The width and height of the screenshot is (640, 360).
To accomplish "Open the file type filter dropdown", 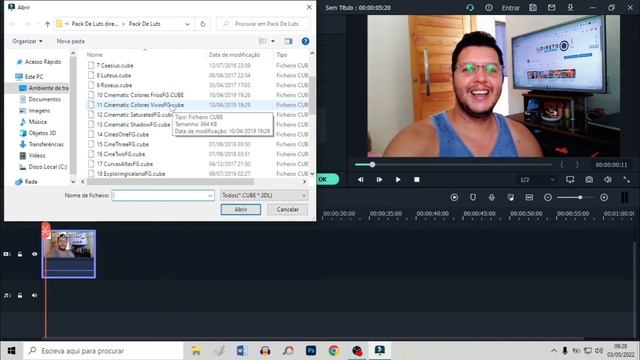I will 264,196.
